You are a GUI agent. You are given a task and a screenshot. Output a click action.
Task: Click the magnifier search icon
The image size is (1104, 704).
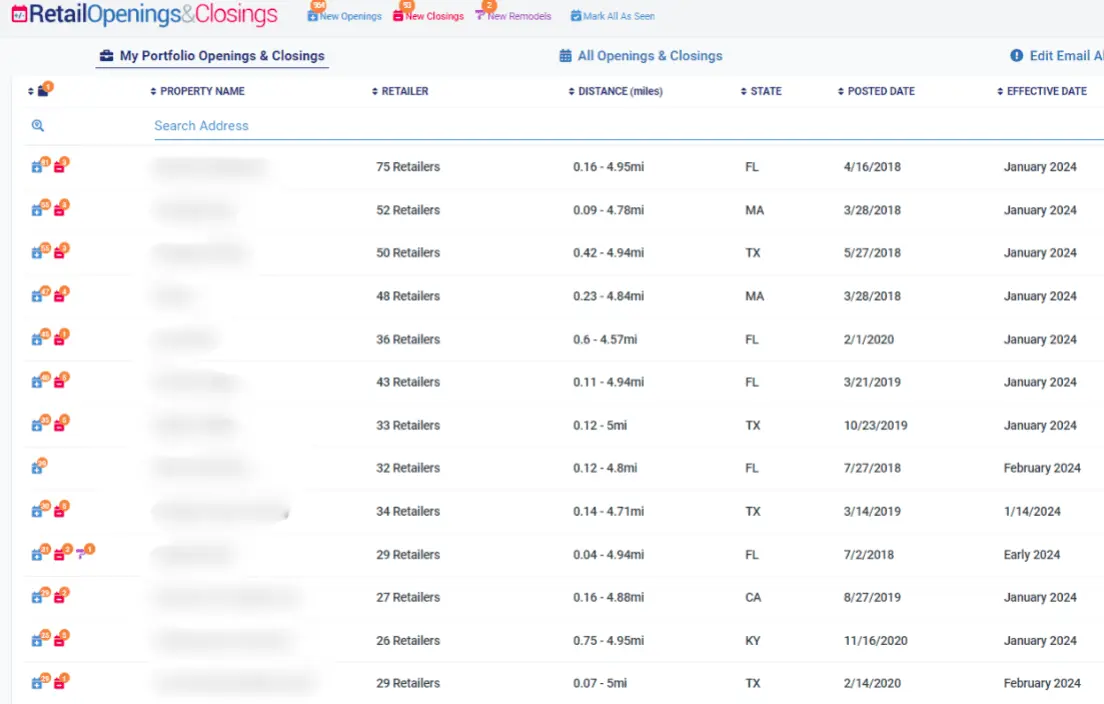click(38, 126)
